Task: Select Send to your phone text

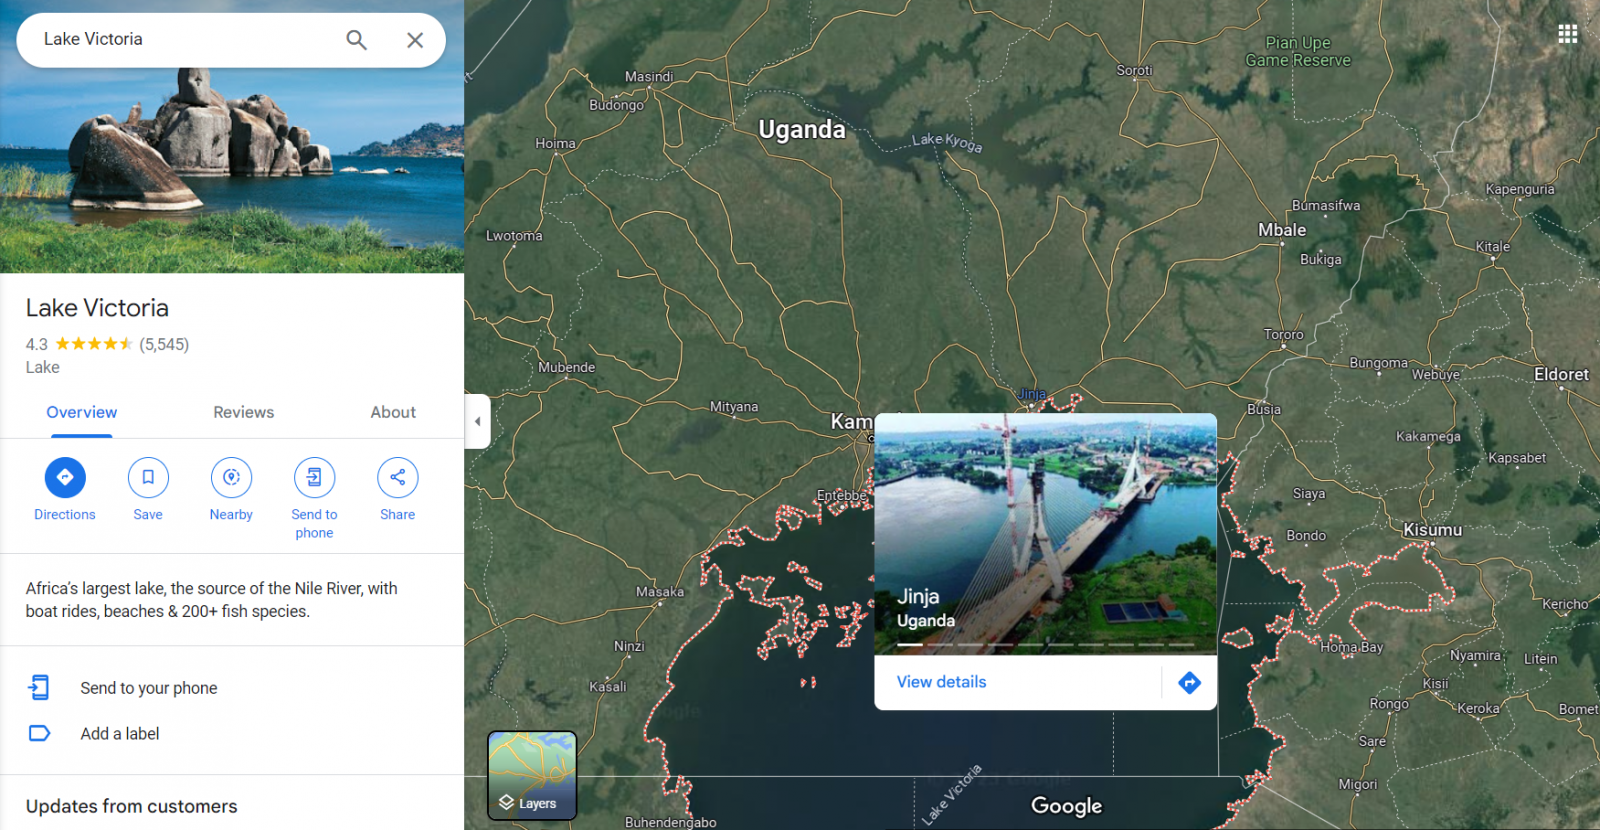Action: tap(149, 688)
